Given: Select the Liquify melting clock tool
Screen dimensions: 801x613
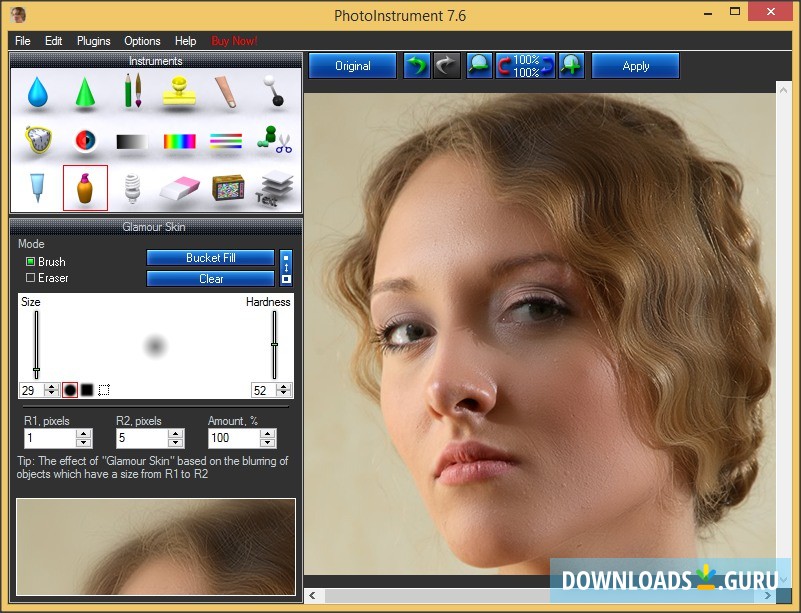Looking at the screenshot, I should pyautogui.click(x=39, y=139).
